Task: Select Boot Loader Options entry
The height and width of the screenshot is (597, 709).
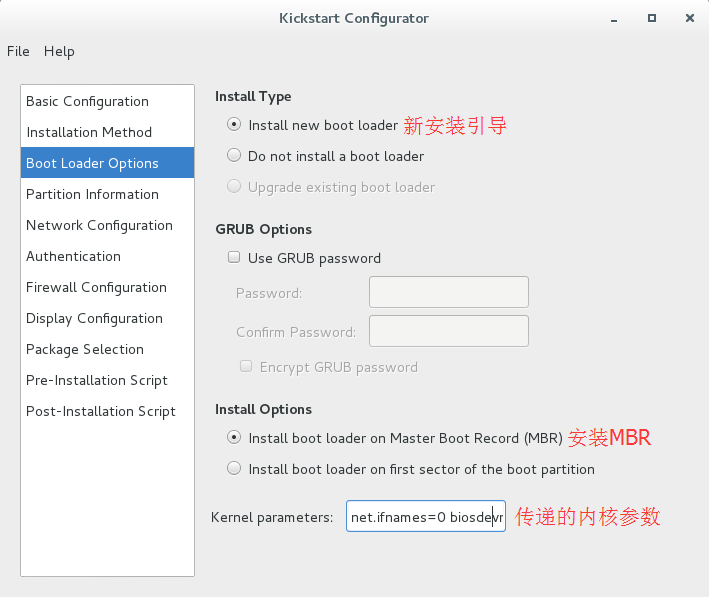Action: (x=108, y=163)
